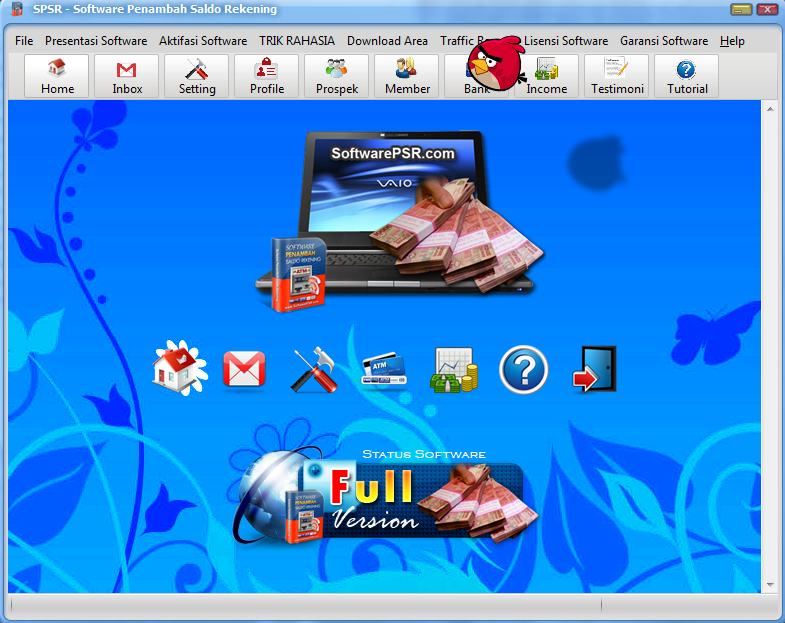785x623 pixels.
Task: Open the Tutorial toolbar button
Action: (x=687, y=76)
